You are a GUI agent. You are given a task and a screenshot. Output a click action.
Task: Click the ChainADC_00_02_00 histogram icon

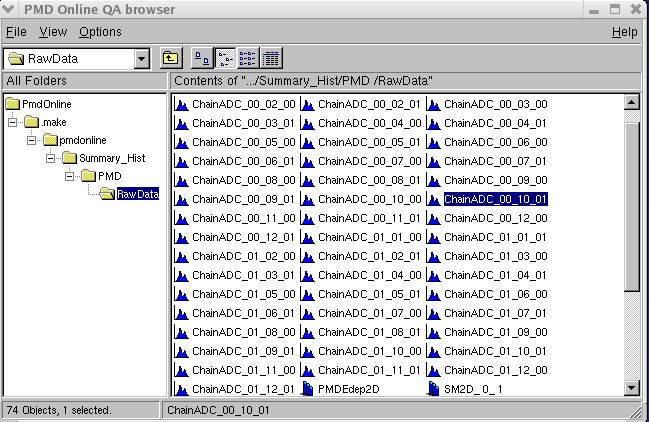click(181, 105)
